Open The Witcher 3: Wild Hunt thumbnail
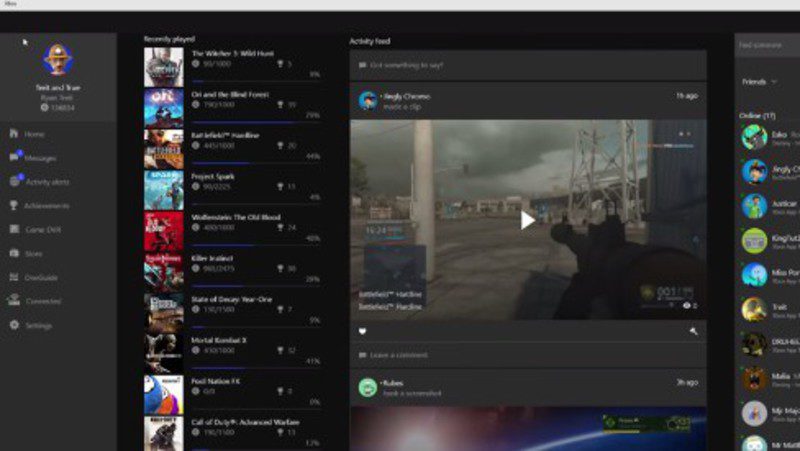 pos(163,67)
